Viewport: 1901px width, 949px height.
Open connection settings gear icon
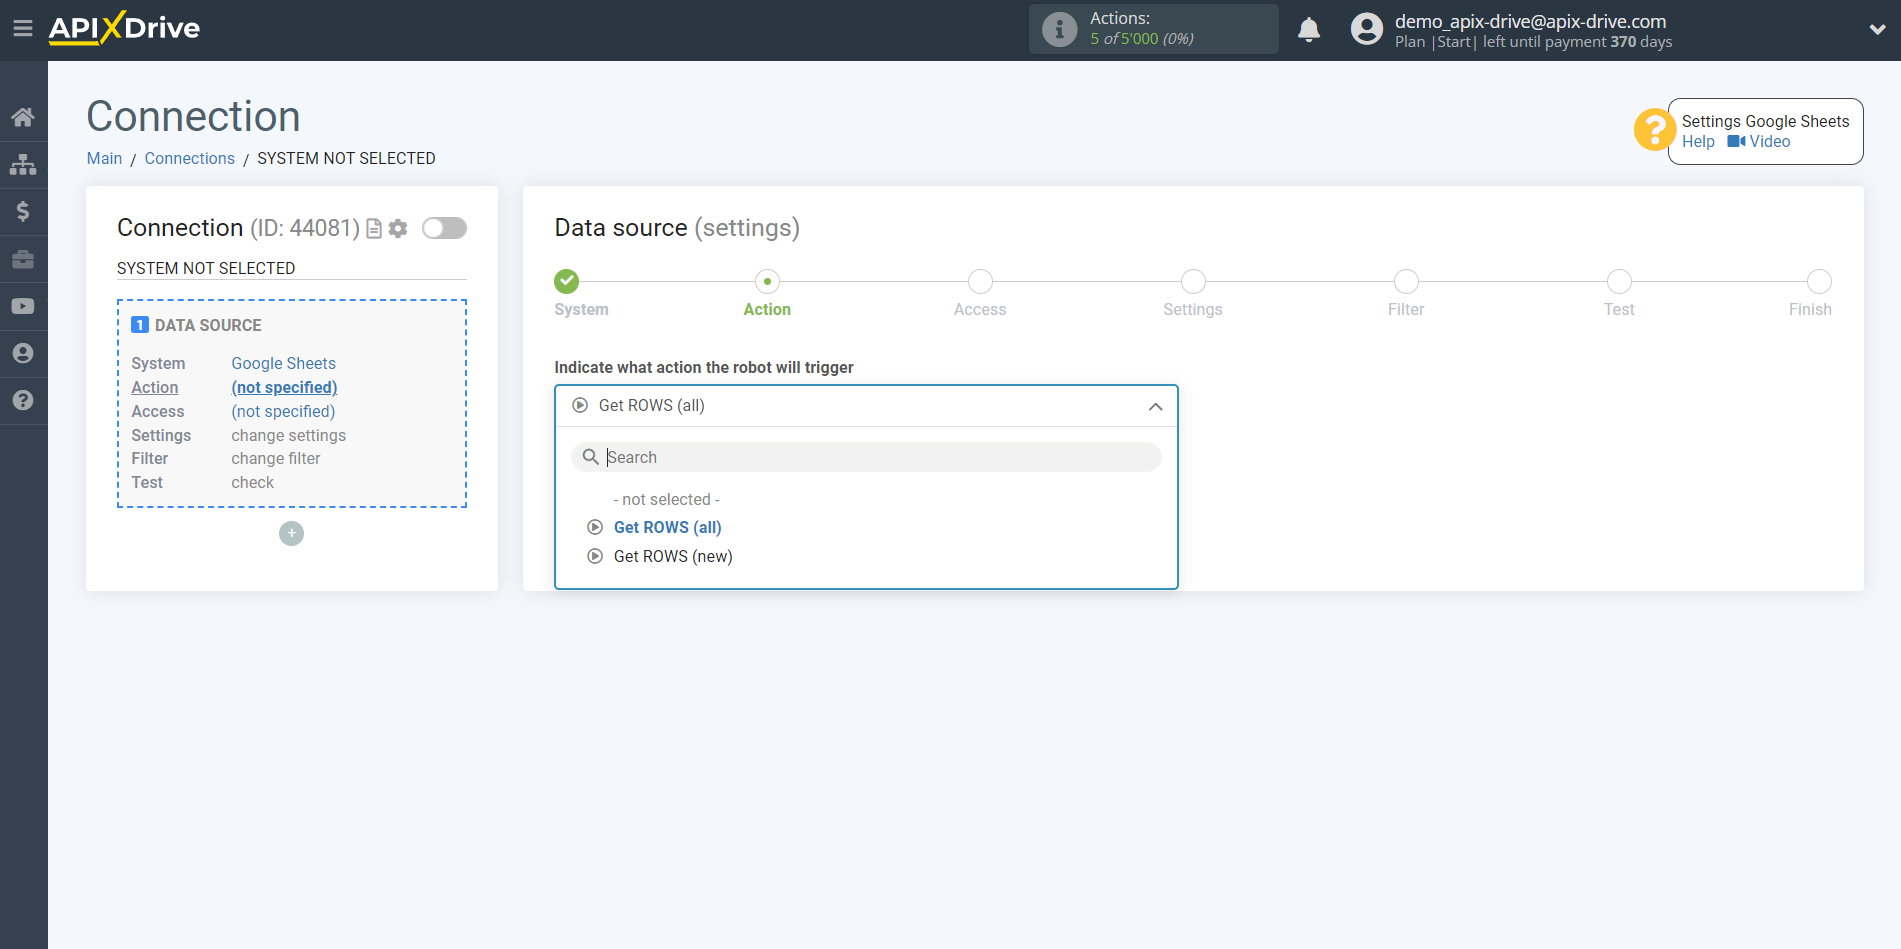pyautogui.click(x=398, y=229)
